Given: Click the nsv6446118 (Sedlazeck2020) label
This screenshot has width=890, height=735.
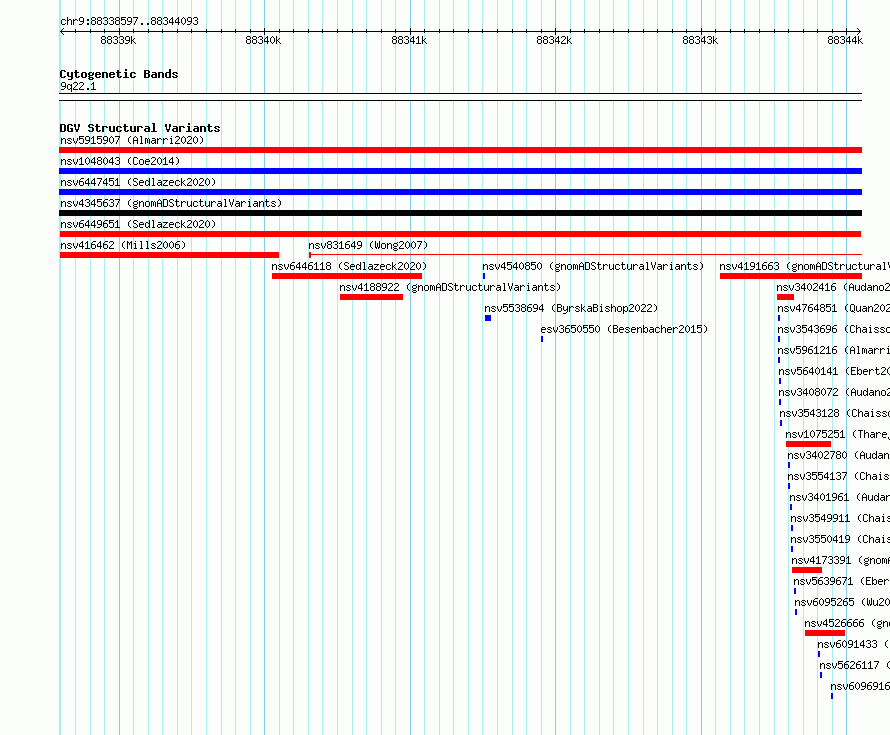Looking at the screenshot, I should [x=349, y=266].
